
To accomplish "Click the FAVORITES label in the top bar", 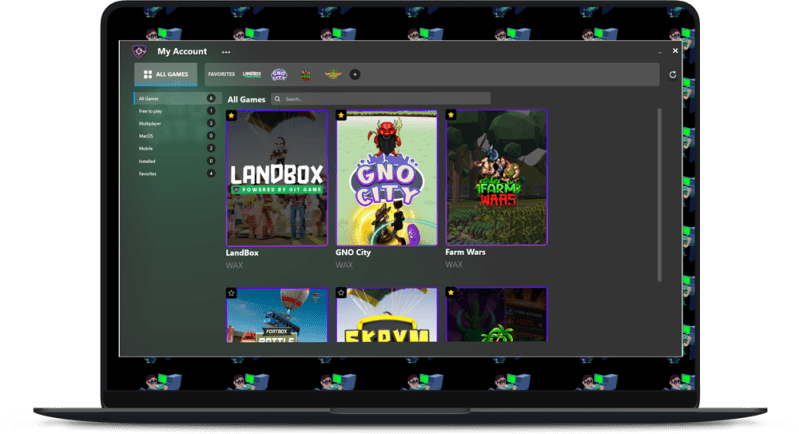I will (221, 74).
